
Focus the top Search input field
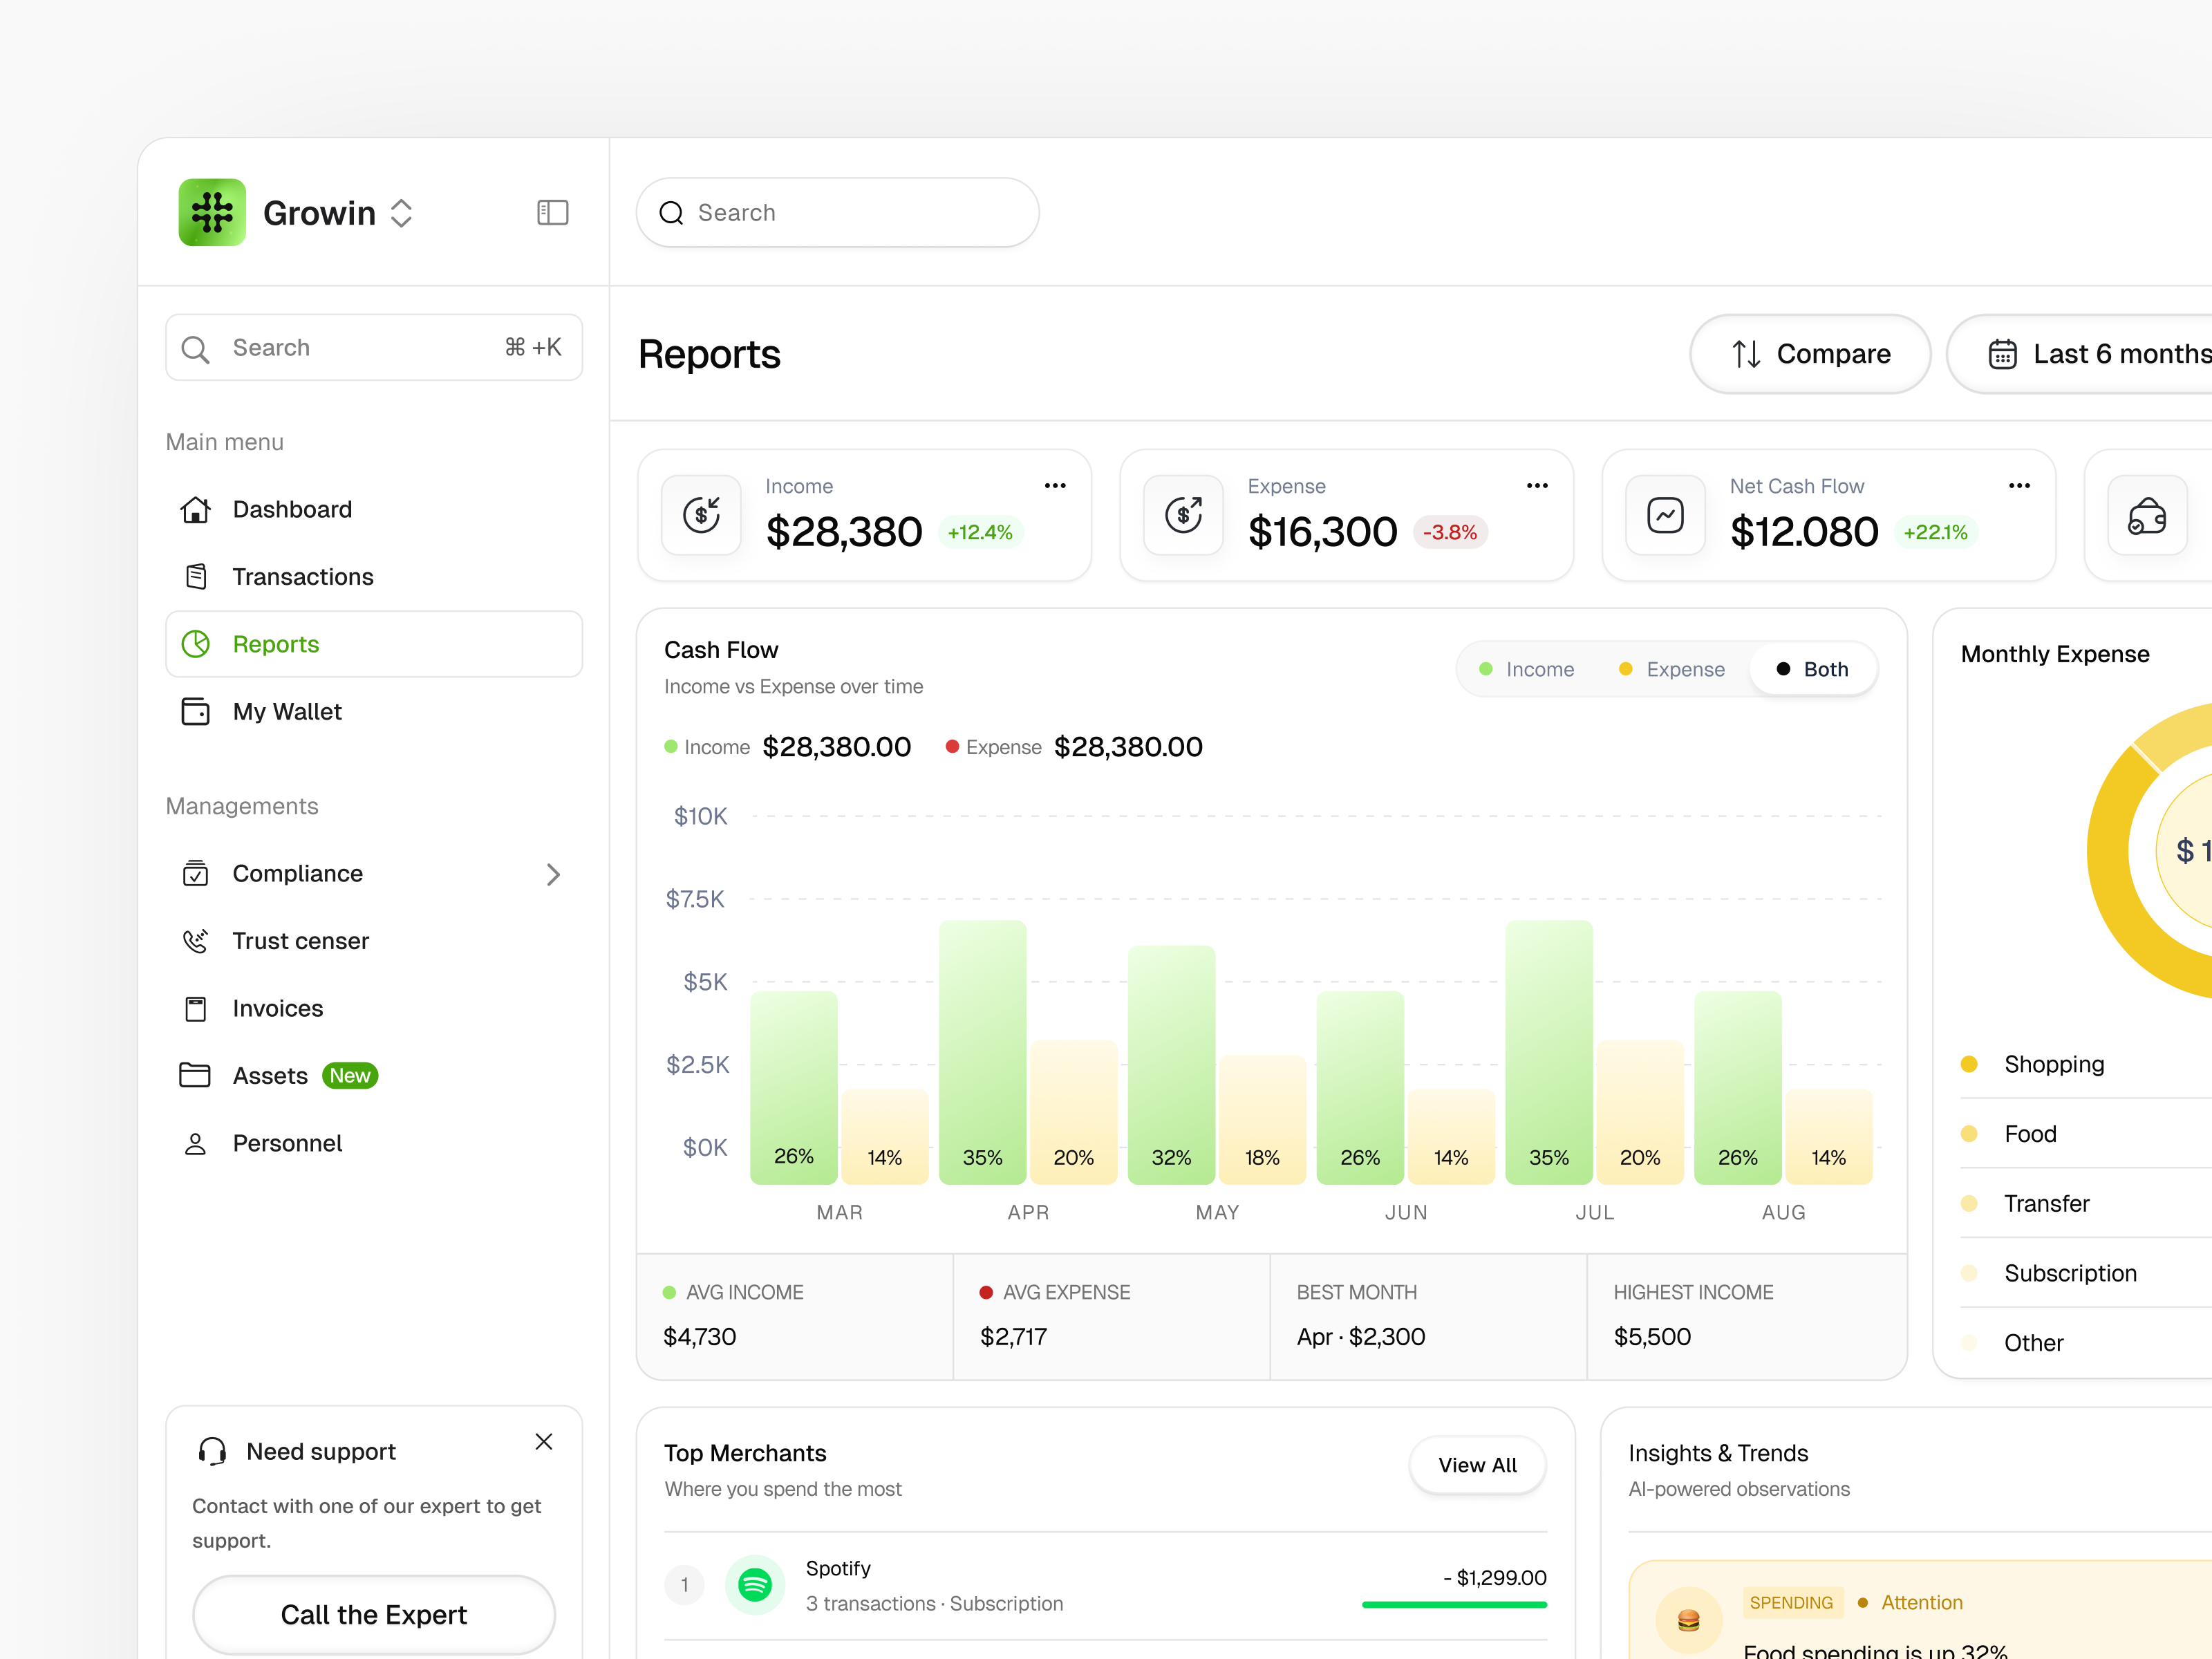click(x=838, y=213)
